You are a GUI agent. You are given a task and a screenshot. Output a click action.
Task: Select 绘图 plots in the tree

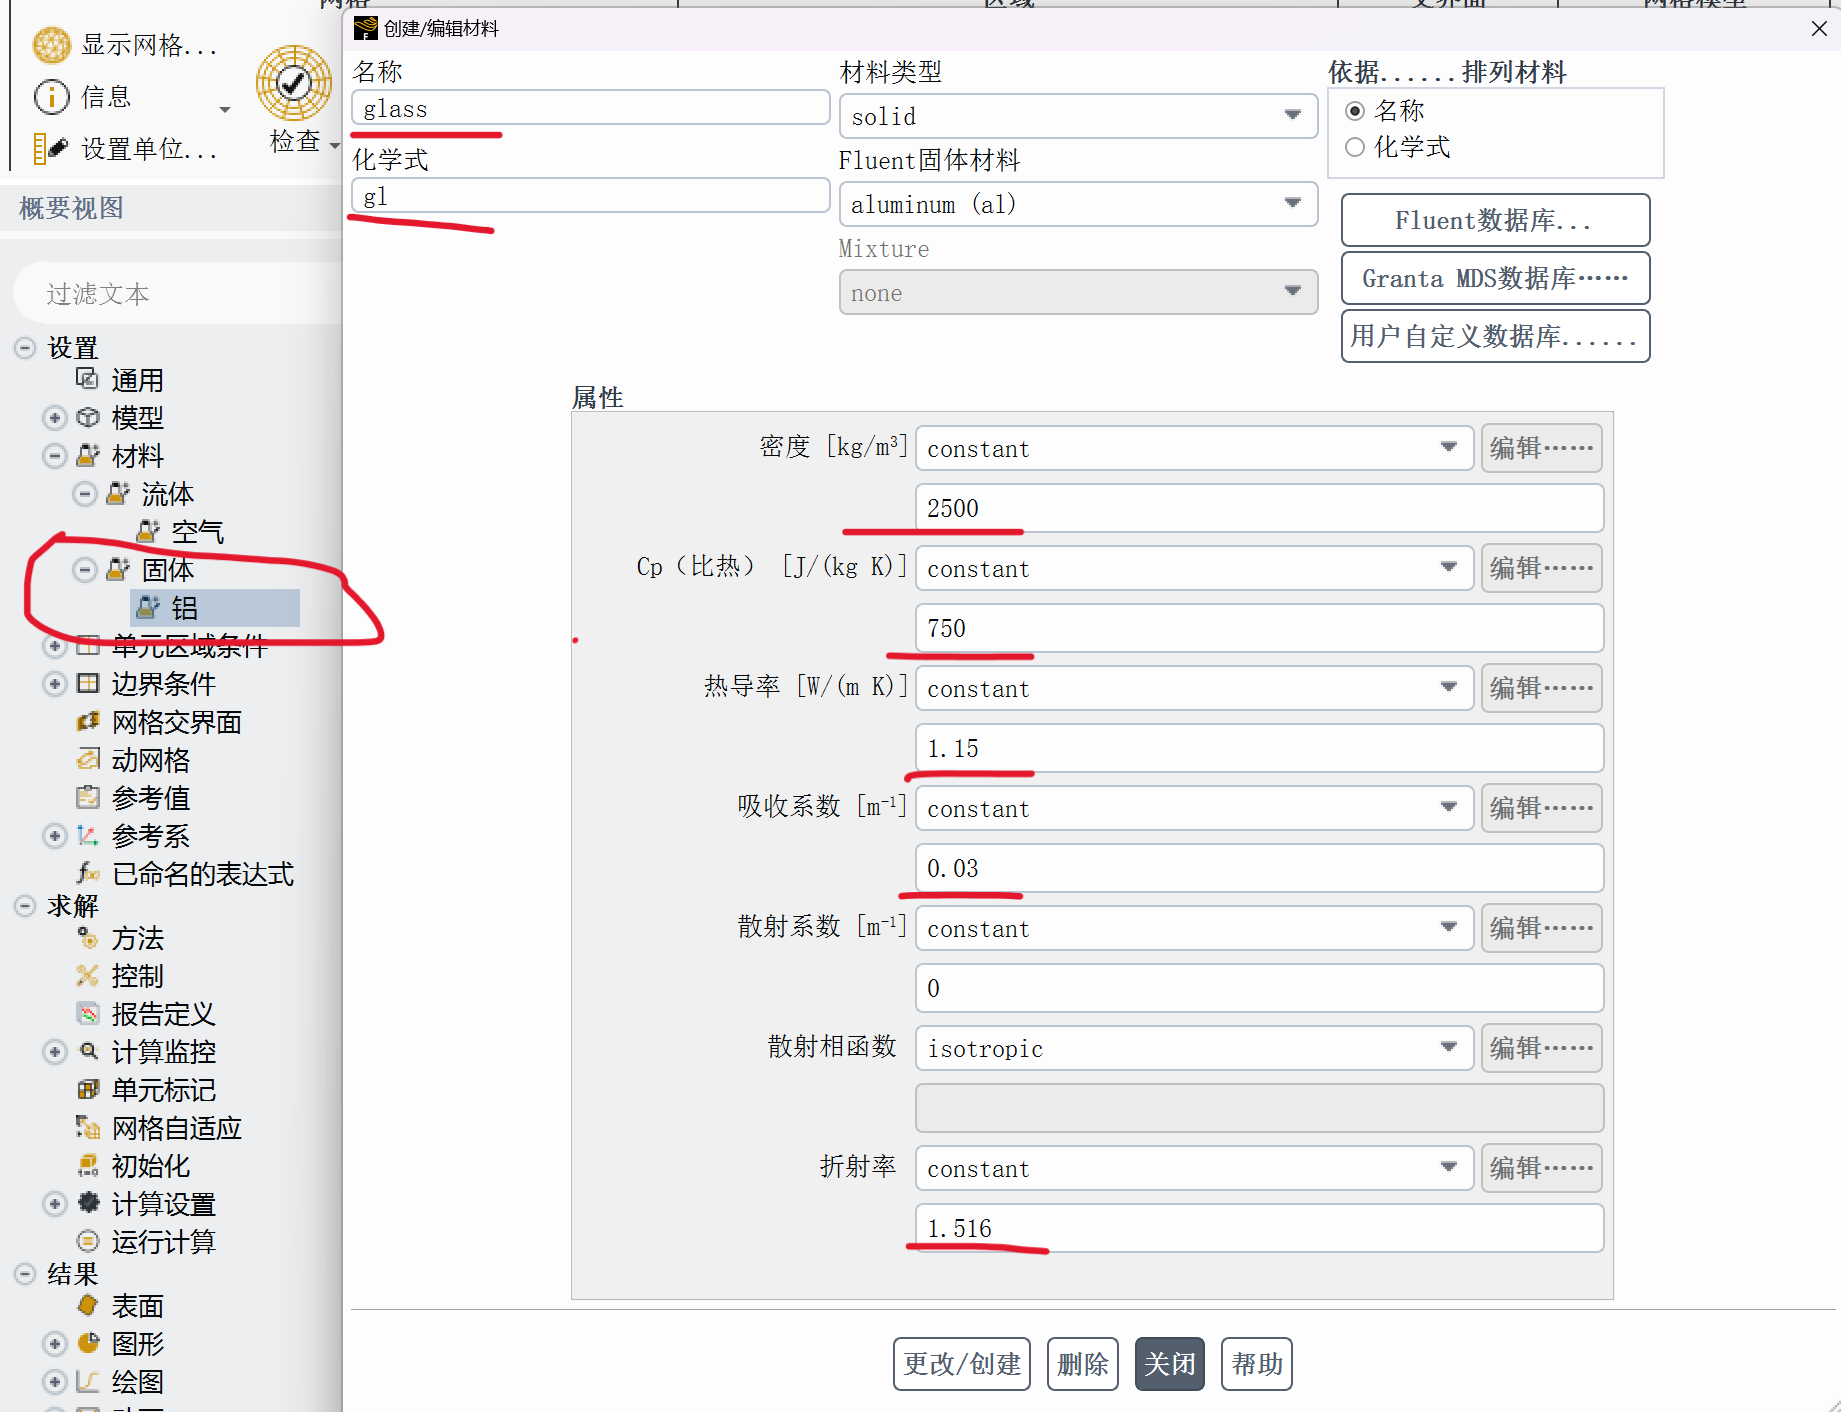(x=138, y=1381)
